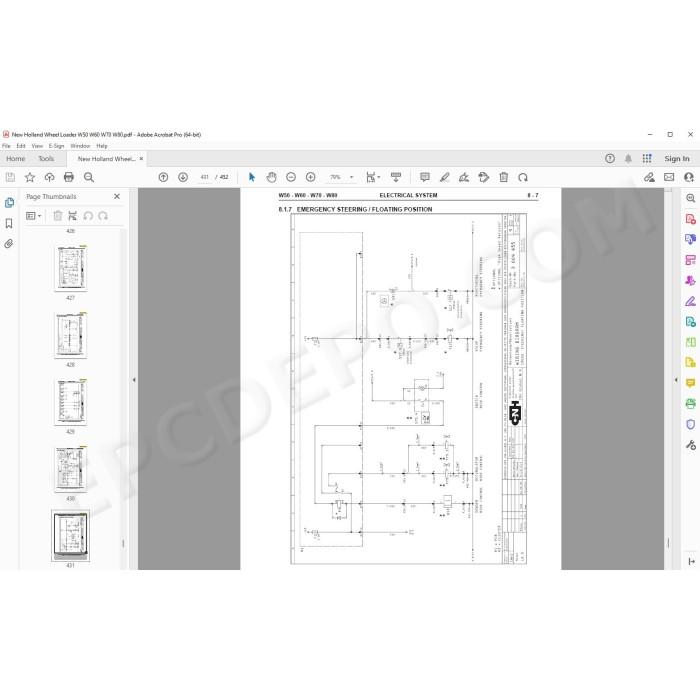Add a sticky note comment

click(x=425, y=177)
